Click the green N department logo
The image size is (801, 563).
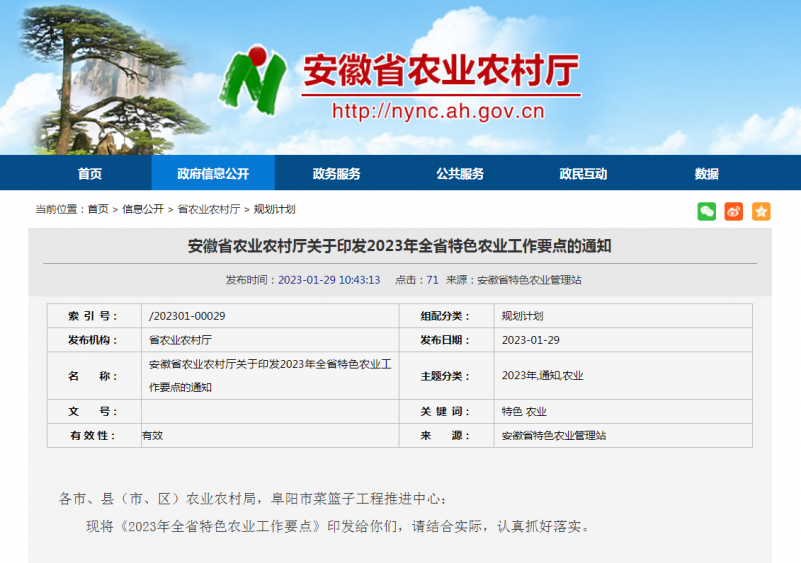(x=252, y=80)
